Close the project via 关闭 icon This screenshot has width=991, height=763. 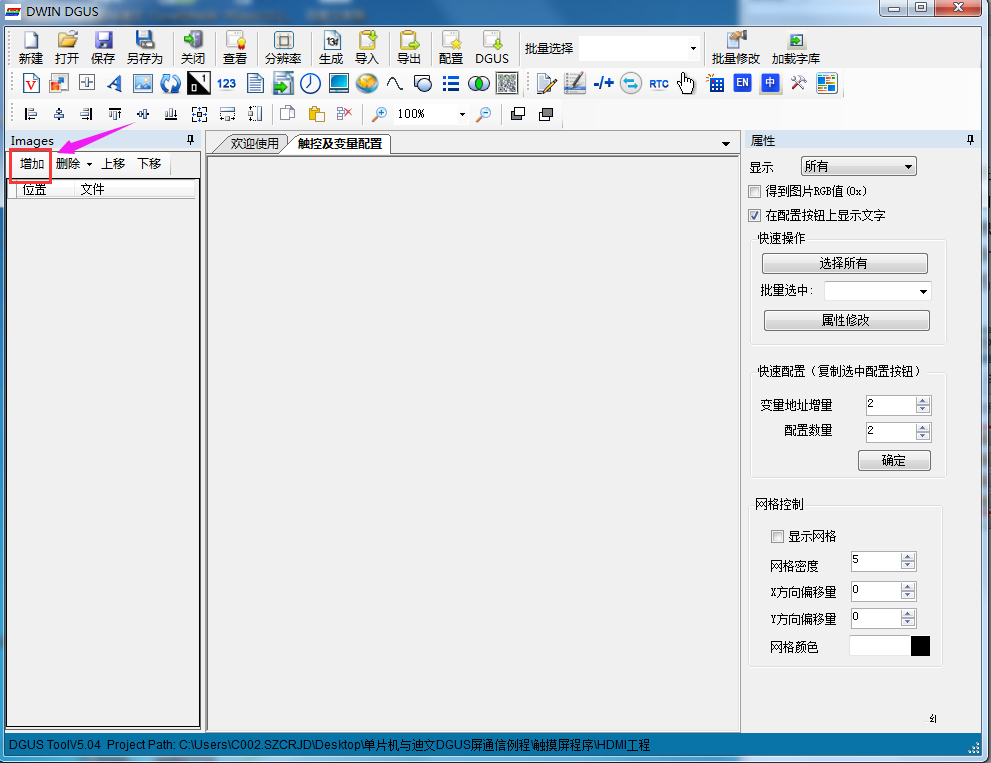click(x=193, y=48)
